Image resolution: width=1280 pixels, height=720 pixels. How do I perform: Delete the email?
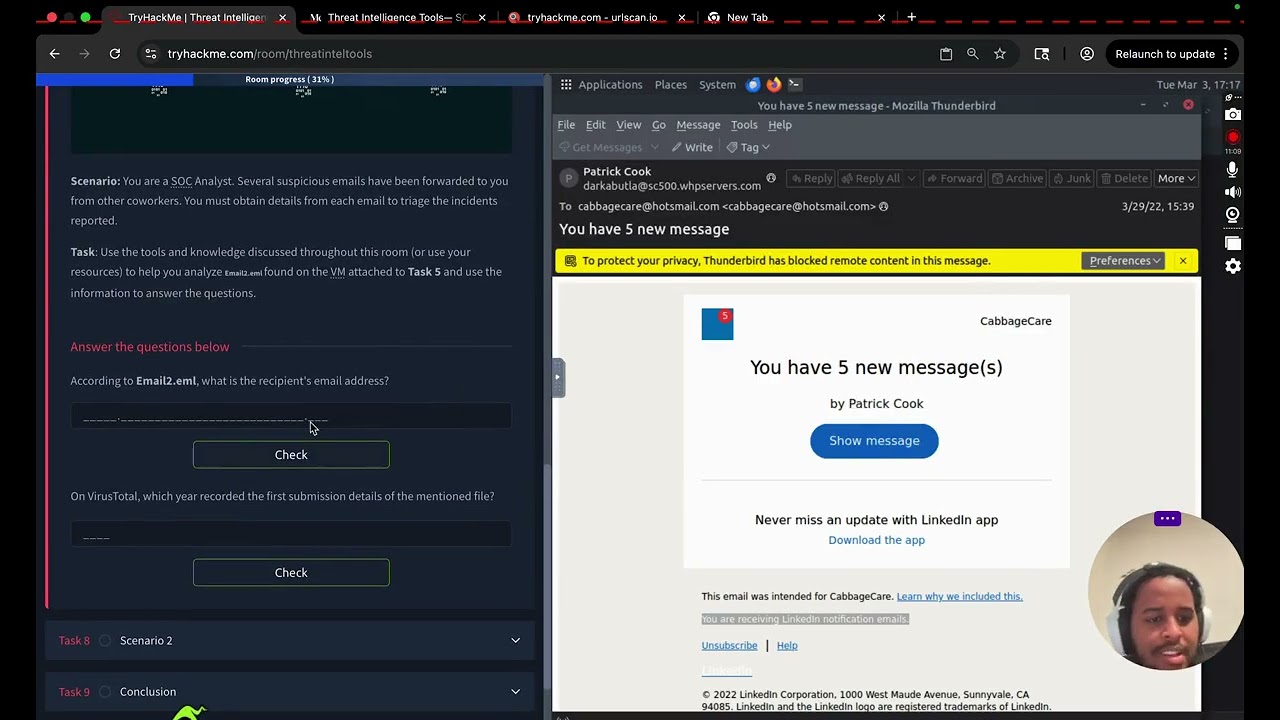pyautogui.click(x=1123, y=178)
